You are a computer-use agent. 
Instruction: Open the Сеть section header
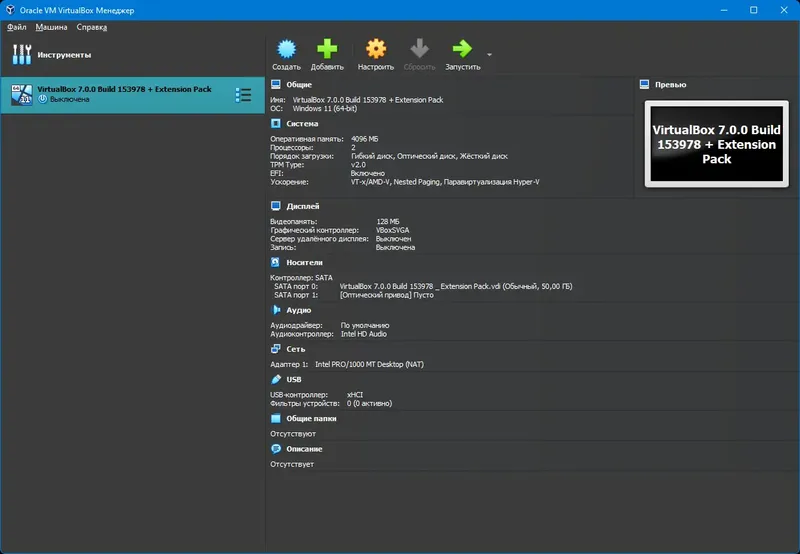(295, 349)
